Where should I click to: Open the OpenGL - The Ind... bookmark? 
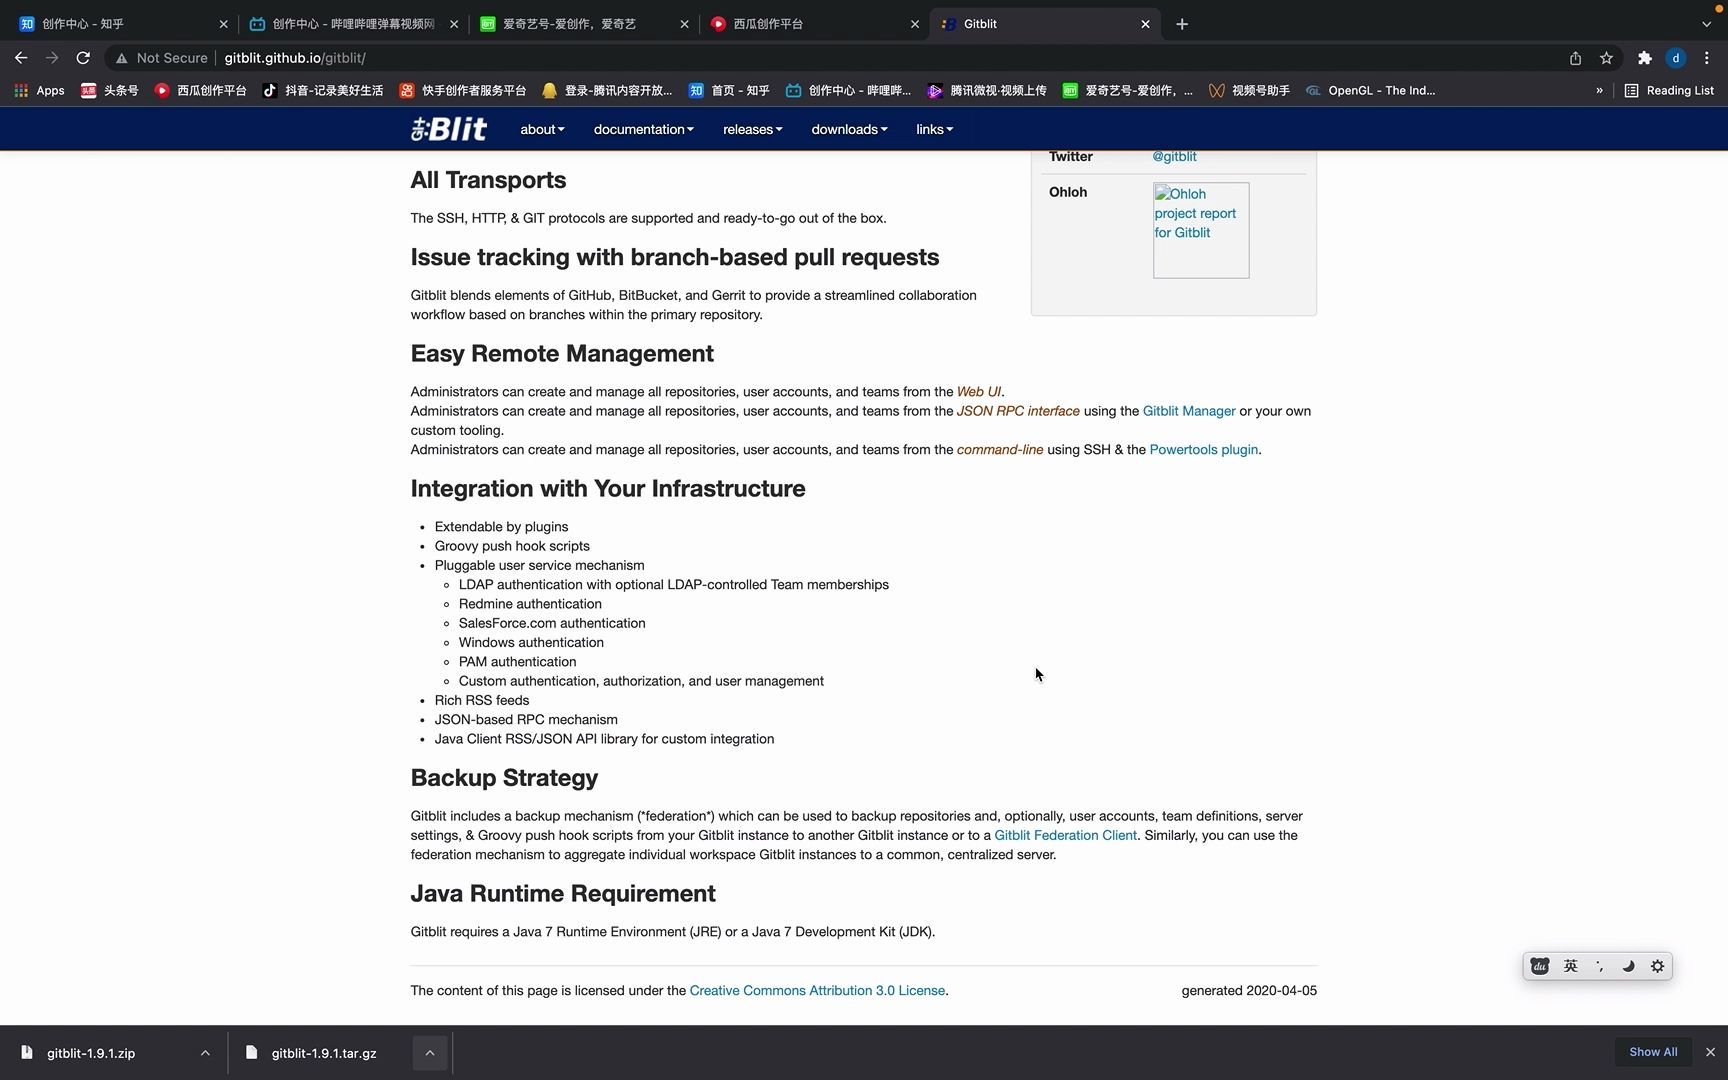tap(1370, 90)
